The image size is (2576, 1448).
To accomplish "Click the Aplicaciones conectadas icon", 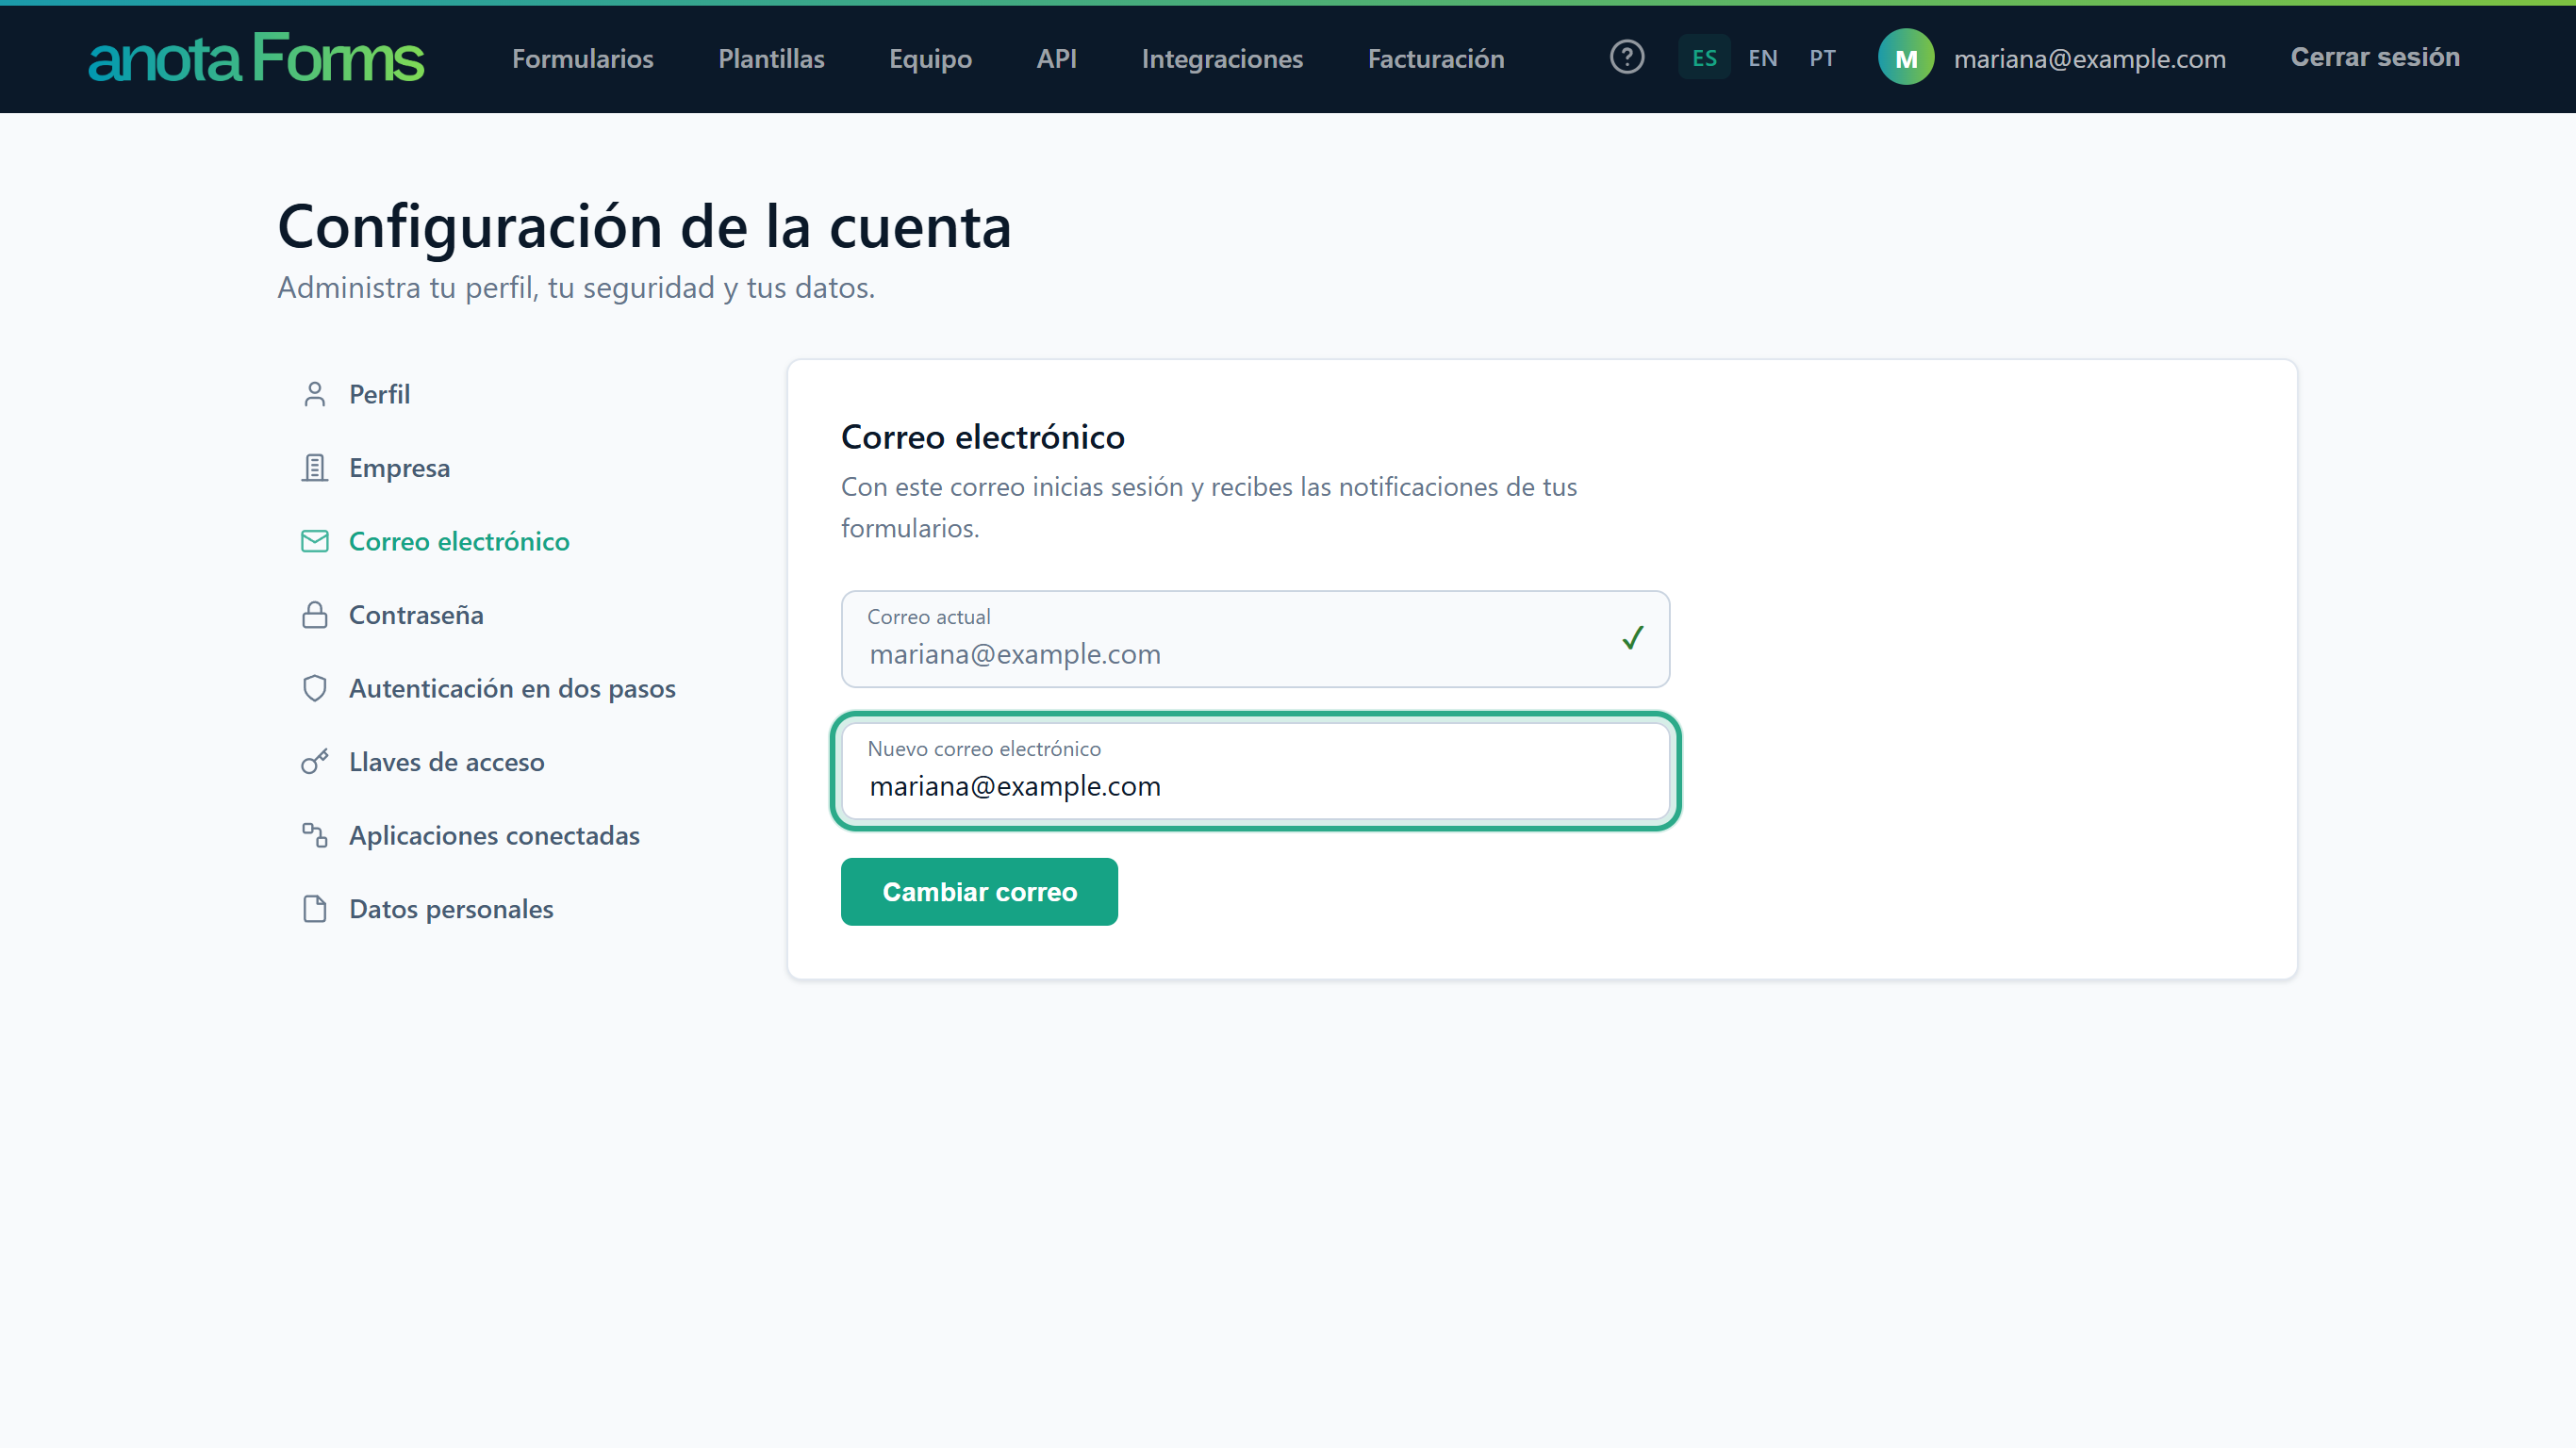I will click(x=315, y=835).
